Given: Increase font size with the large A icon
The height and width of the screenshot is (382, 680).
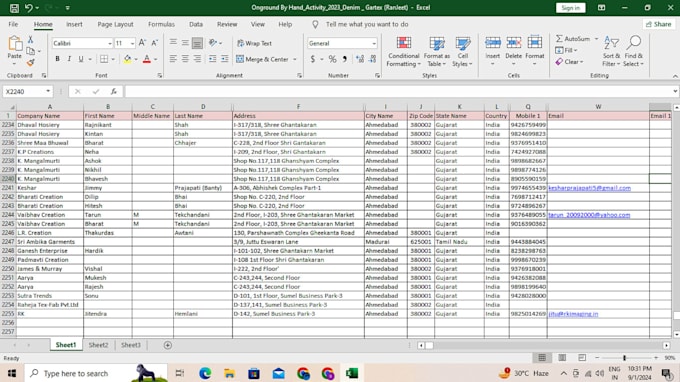Looking at the screenshot, I should 142,43.
